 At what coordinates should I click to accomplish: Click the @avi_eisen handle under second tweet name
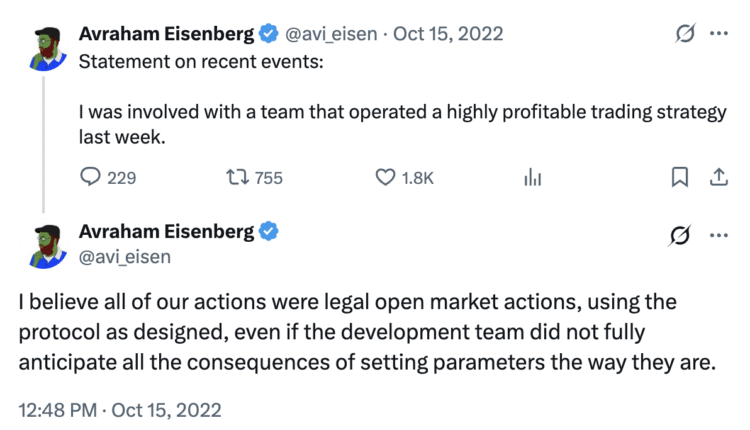pyautogui.click(x=125, y=257)
